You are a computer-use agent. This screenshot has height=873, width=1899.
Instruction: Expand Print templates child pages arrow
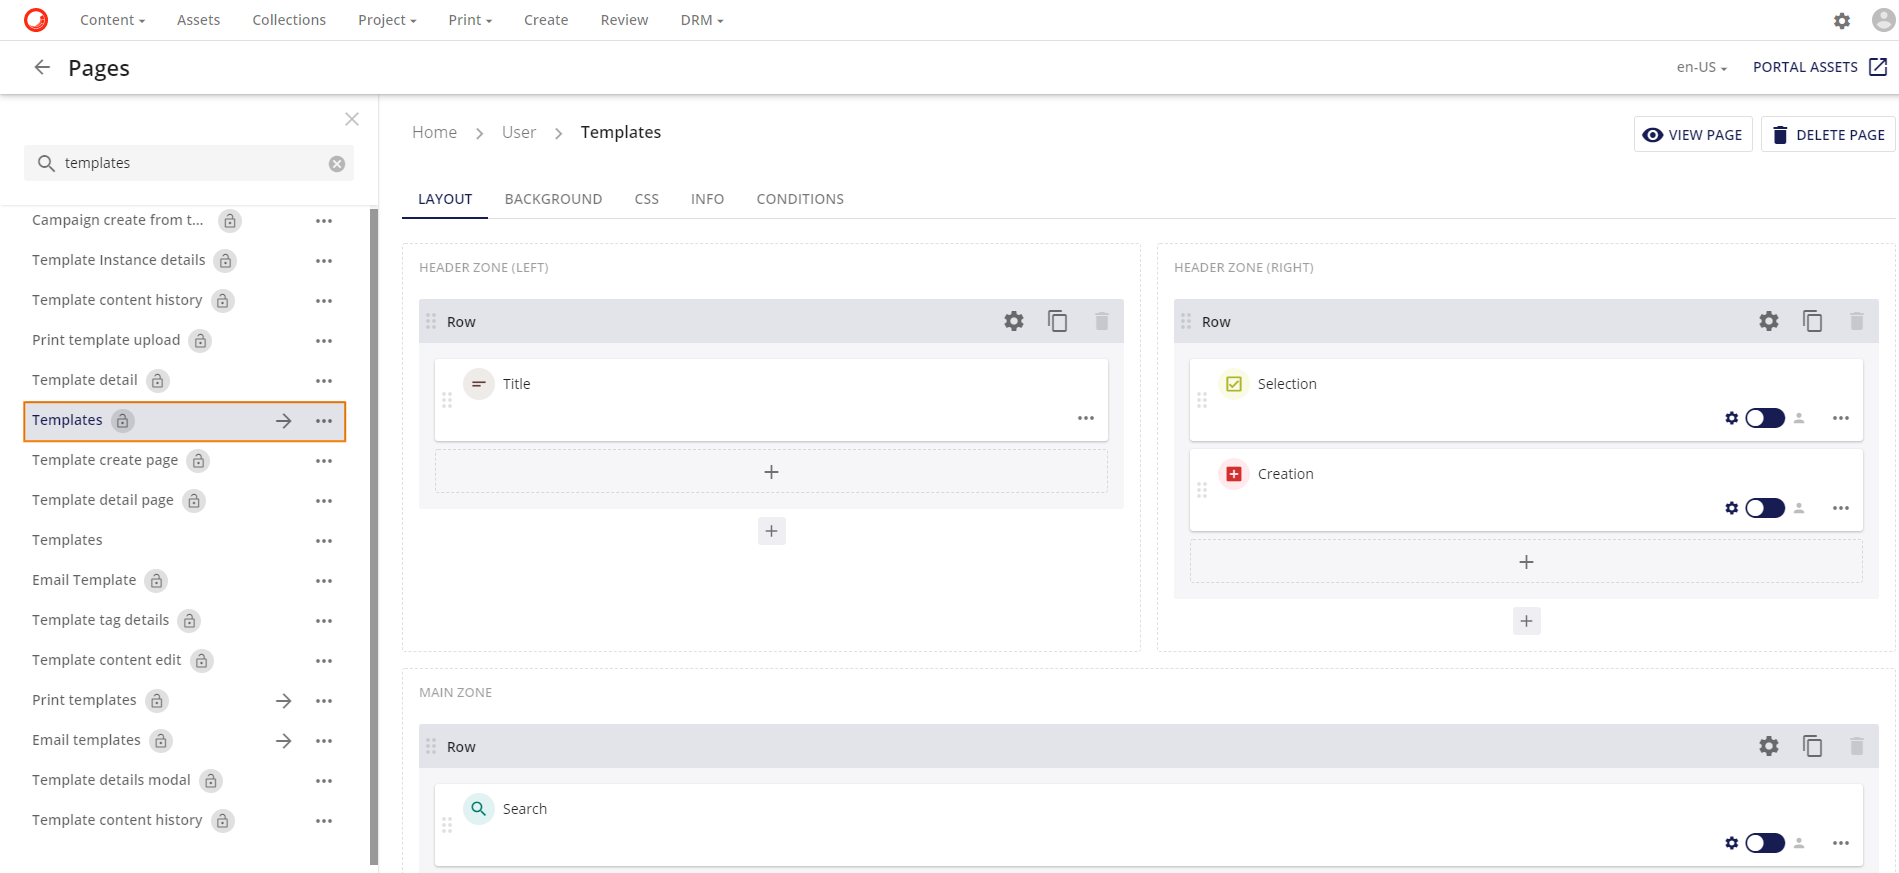tap(284, 701)
